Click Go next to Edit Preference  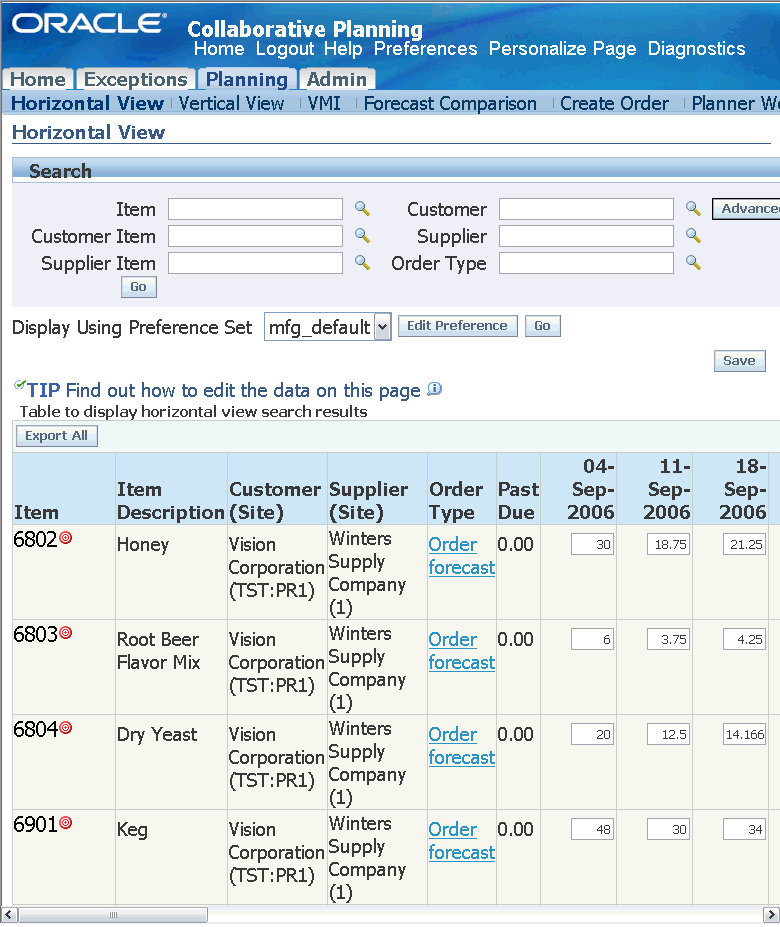coord(542,326)
